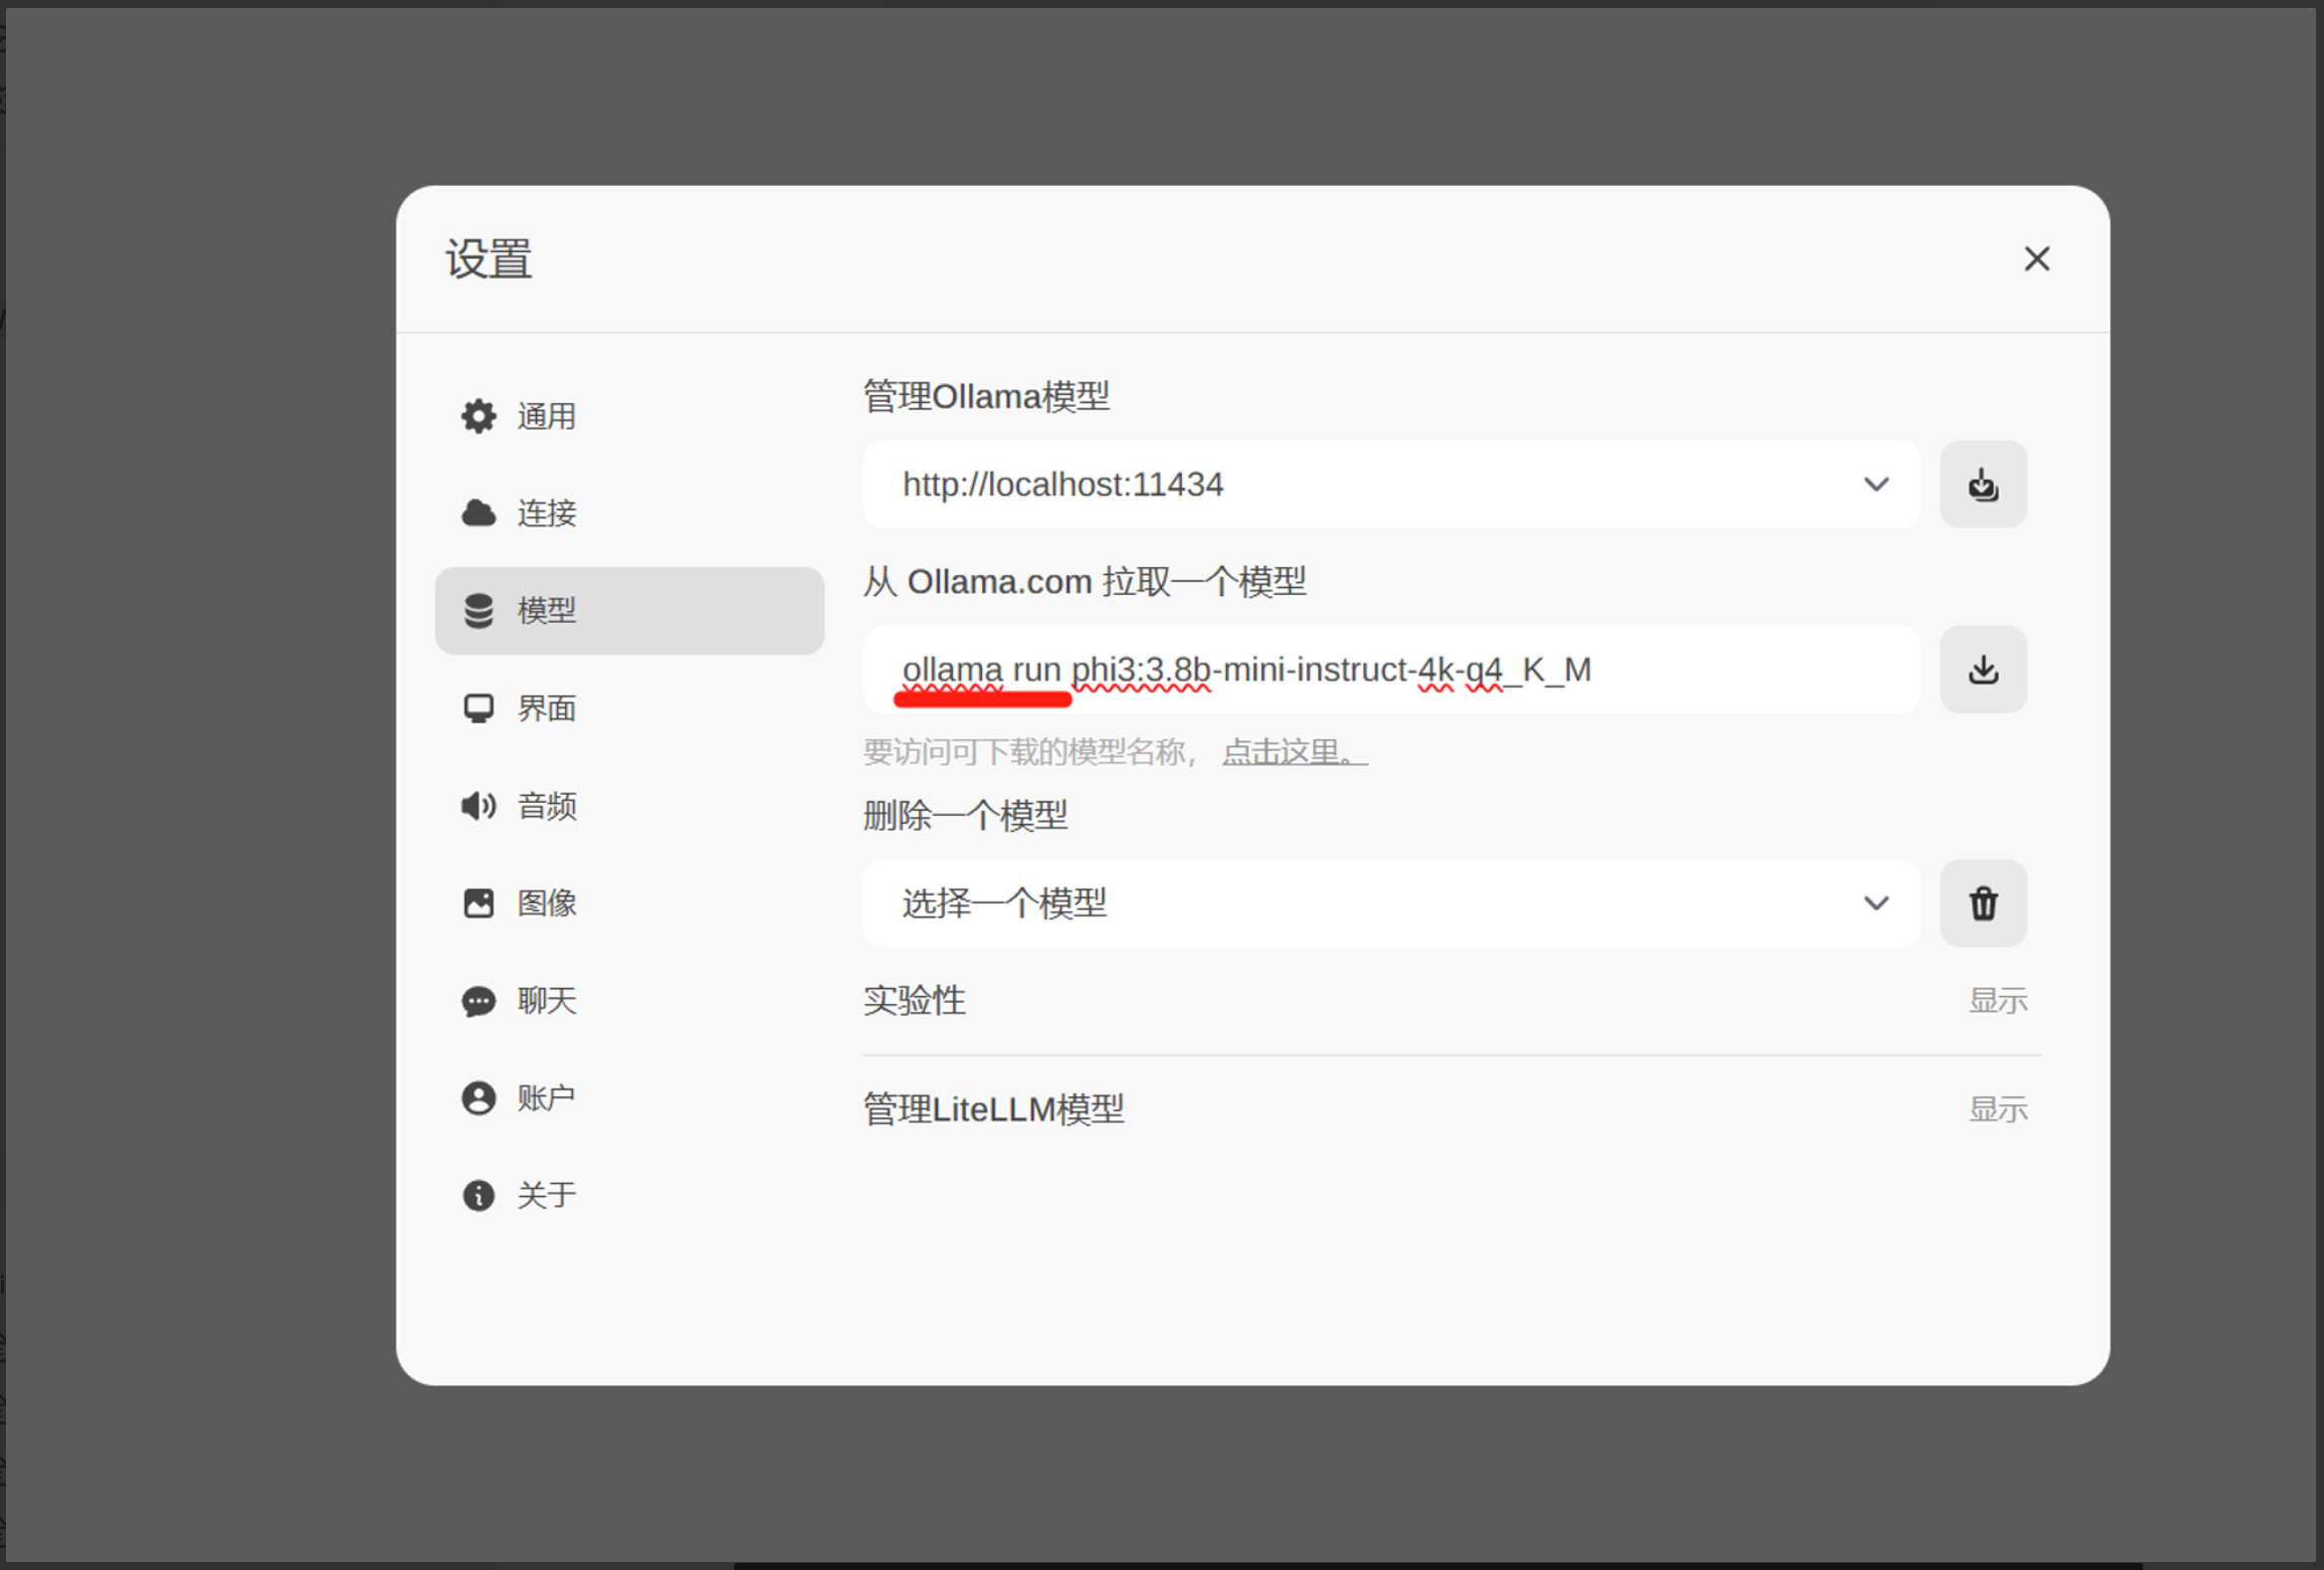Close the 设置 dialog

2036,259
